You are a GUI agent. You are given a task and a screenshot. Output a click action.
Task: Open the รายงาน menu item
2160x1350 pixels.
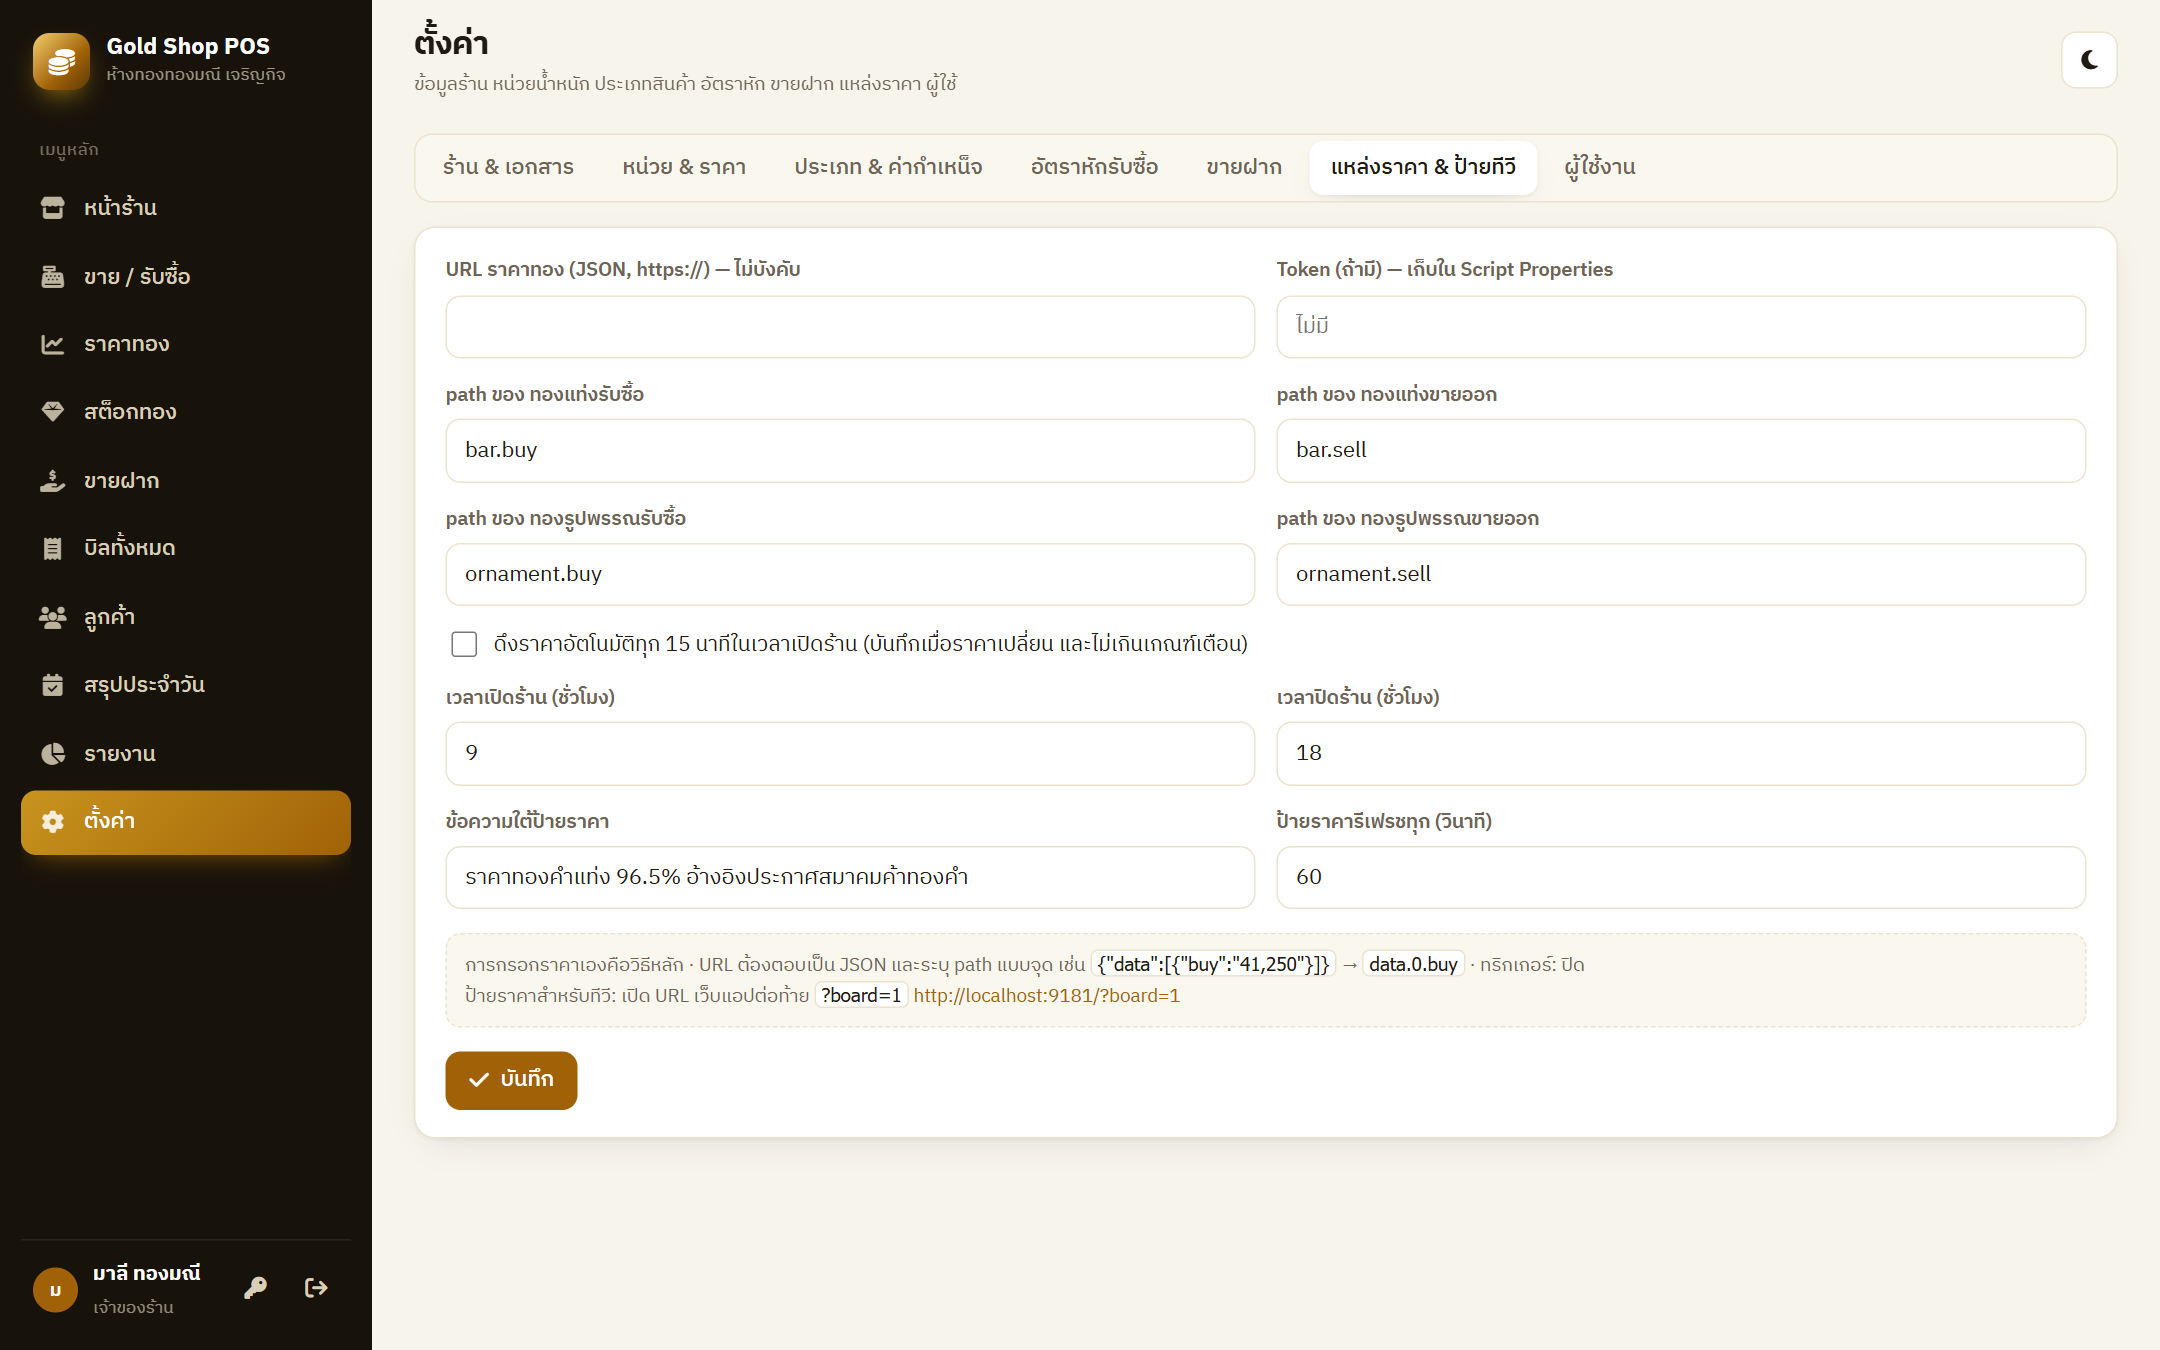(x=186, y=754)
